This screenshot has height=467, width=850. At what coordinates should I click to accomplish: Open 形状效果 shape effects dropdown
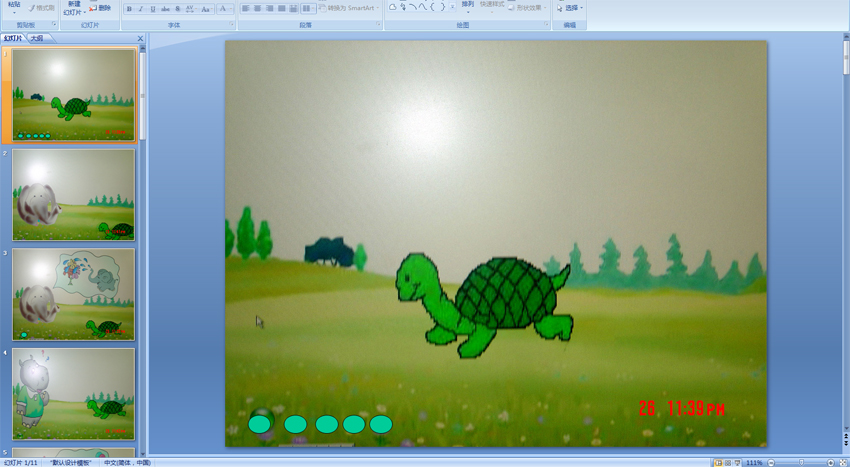(x=527, y=8)
